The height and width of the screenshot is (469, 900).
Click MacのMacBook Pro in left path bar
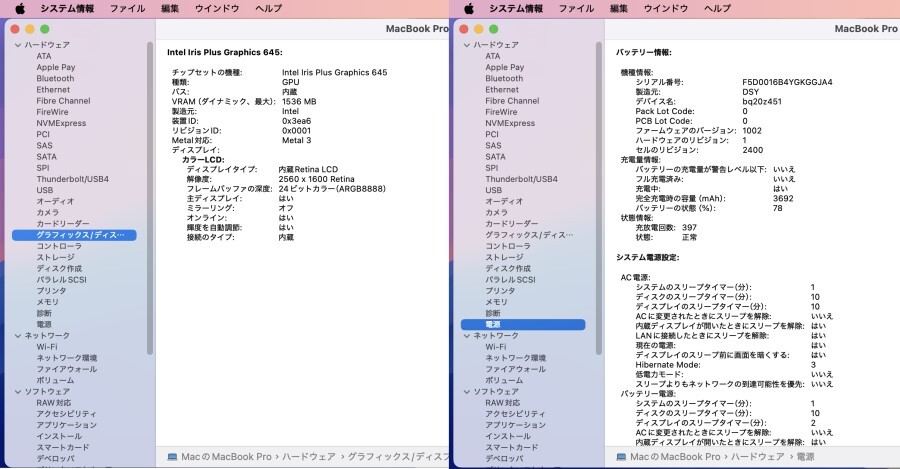click(x=226, y=457)
